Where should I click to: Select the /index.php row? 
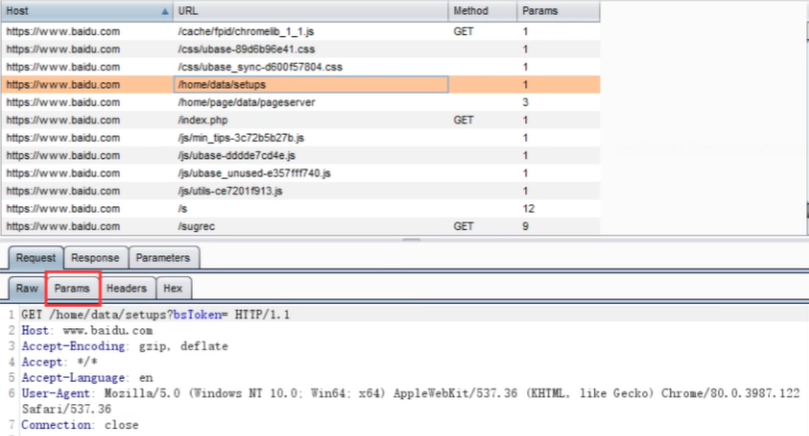pos(300,120)
